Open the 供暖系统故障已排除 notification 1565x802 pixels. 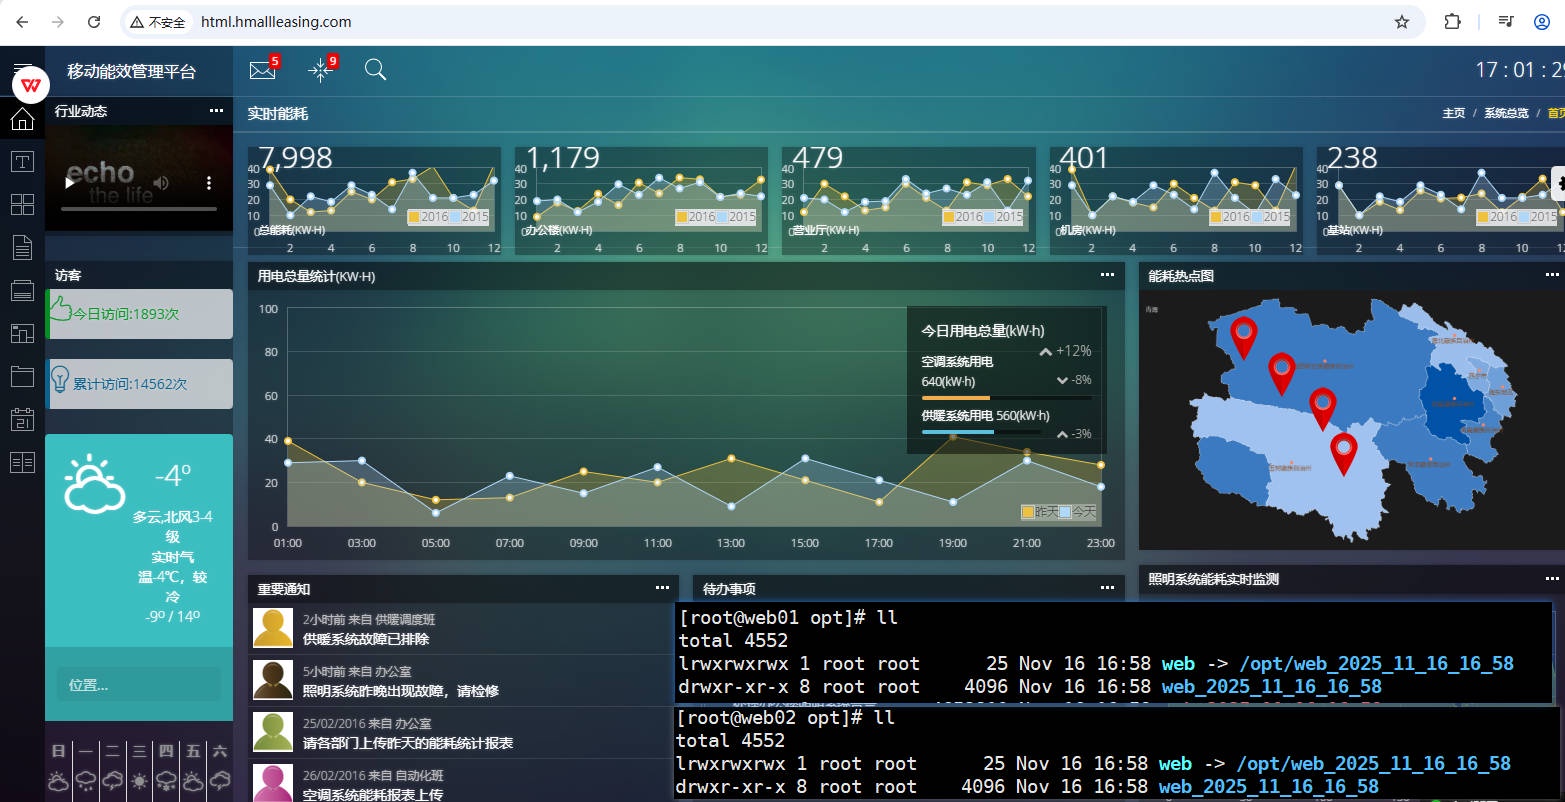click(365, 639)
